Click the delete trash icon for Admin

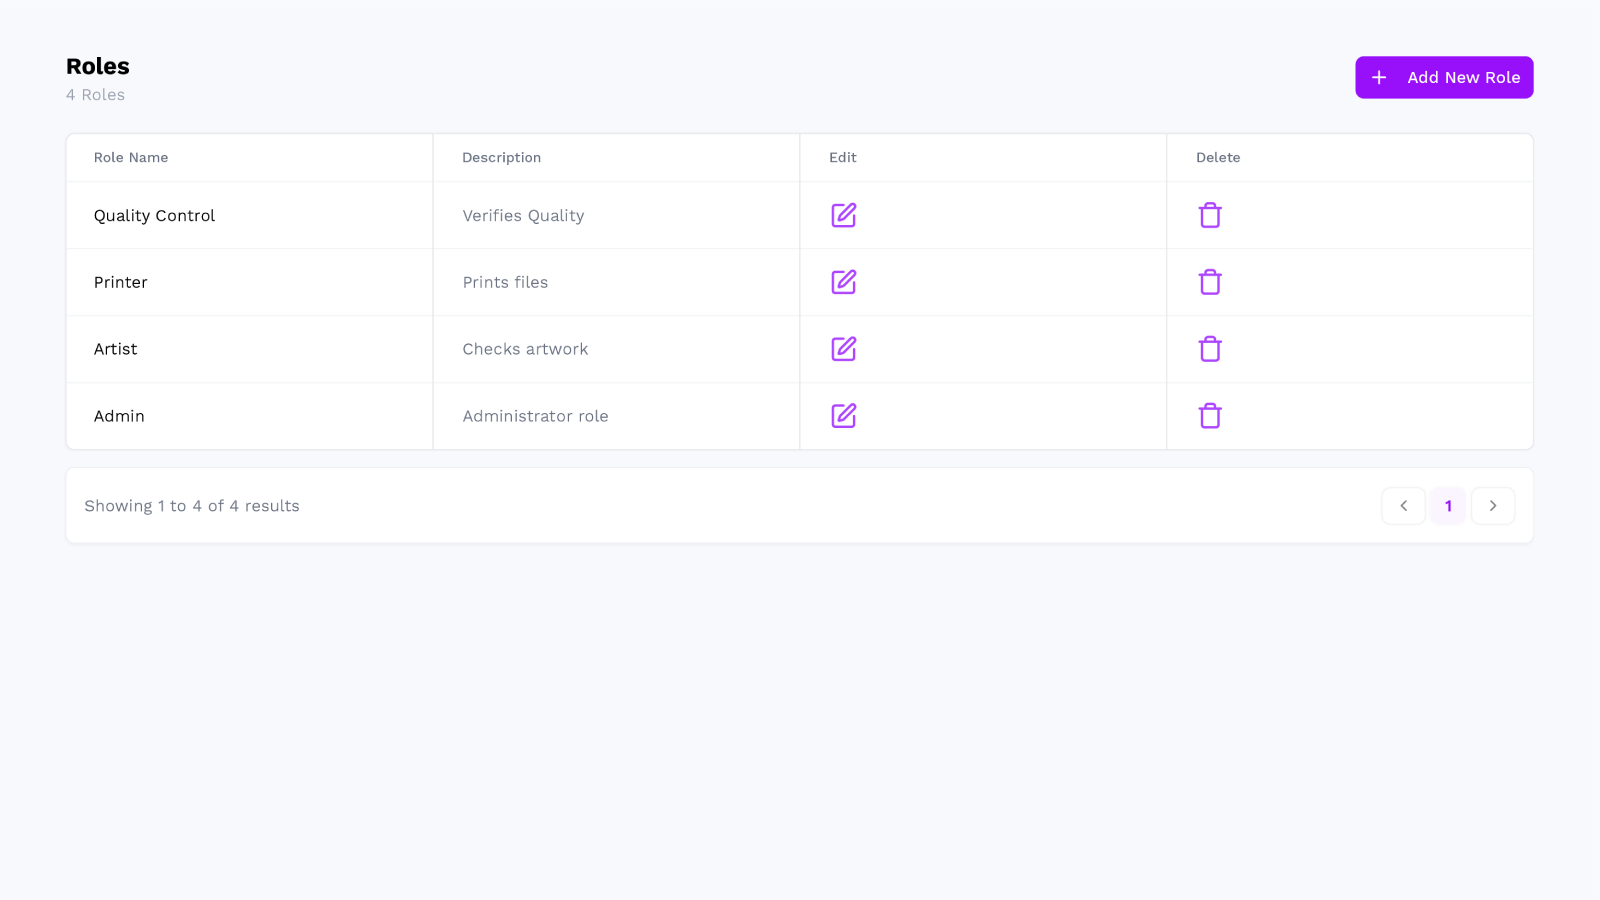pos(1210,416)
